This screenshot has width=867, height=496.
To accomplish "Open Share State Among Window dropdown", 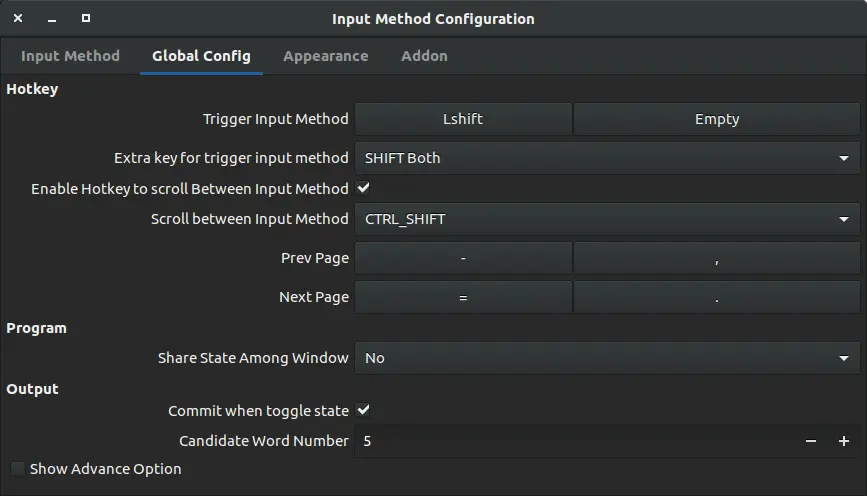I will click(x=606, y=358).
